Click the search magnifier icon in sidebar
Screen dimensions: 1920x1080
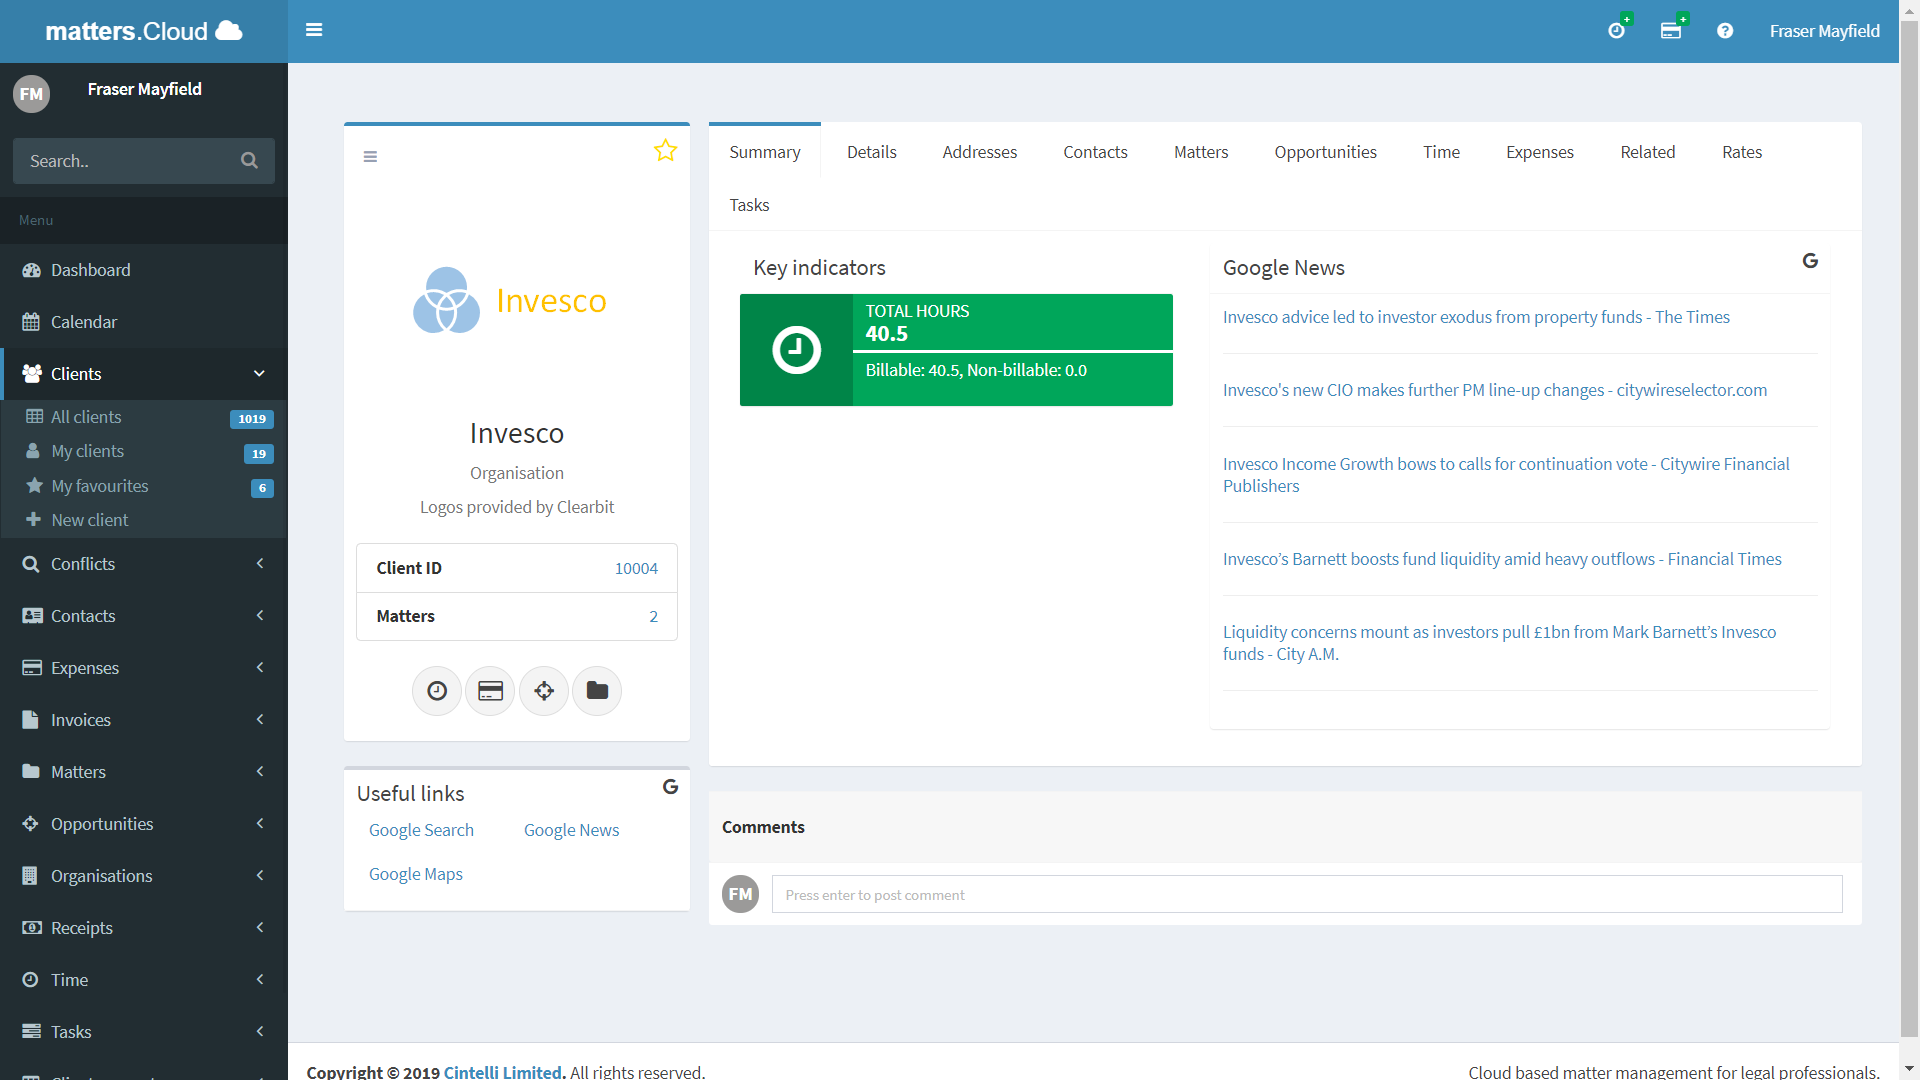(249, 161)
